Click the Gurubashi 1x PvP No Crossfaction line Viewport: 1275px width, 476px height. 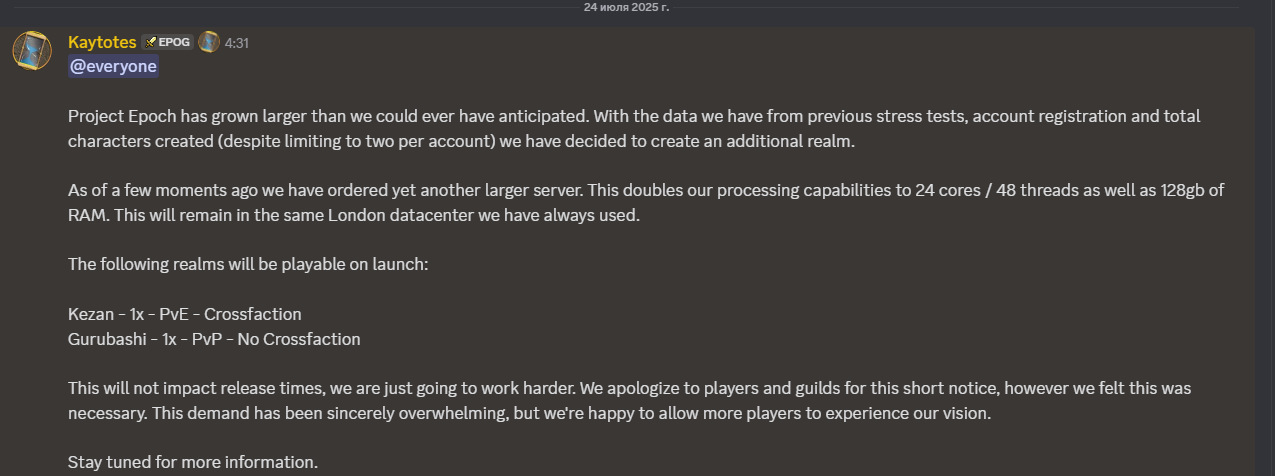pos(214,339)
